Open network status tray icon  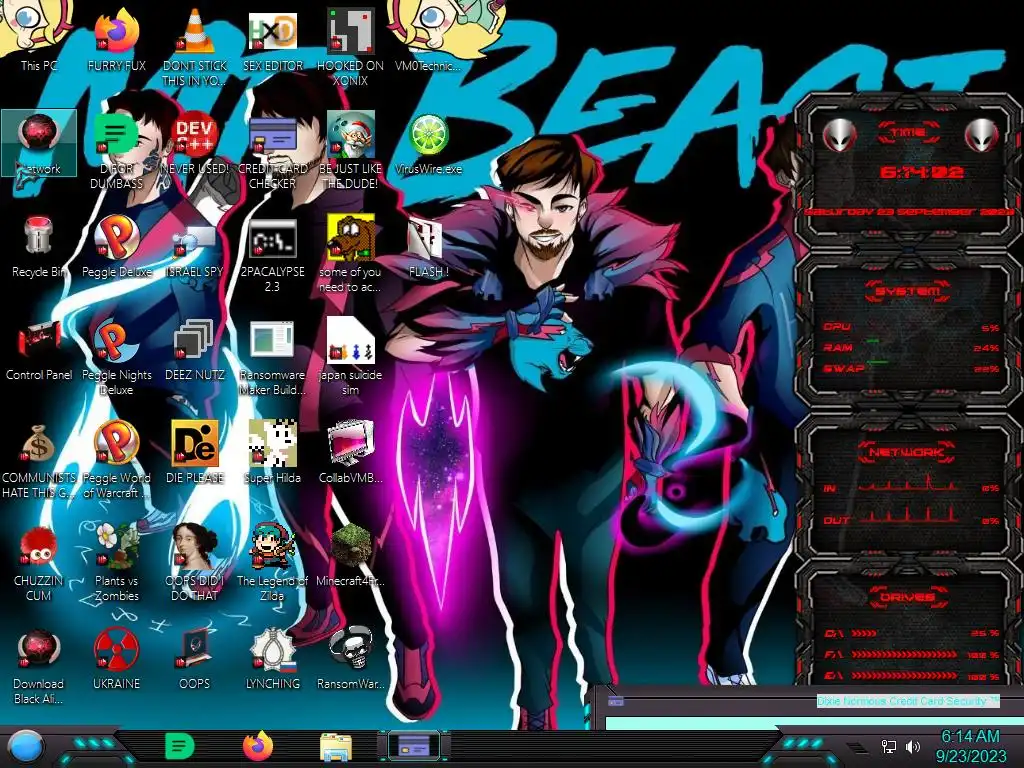pos(888,746)
